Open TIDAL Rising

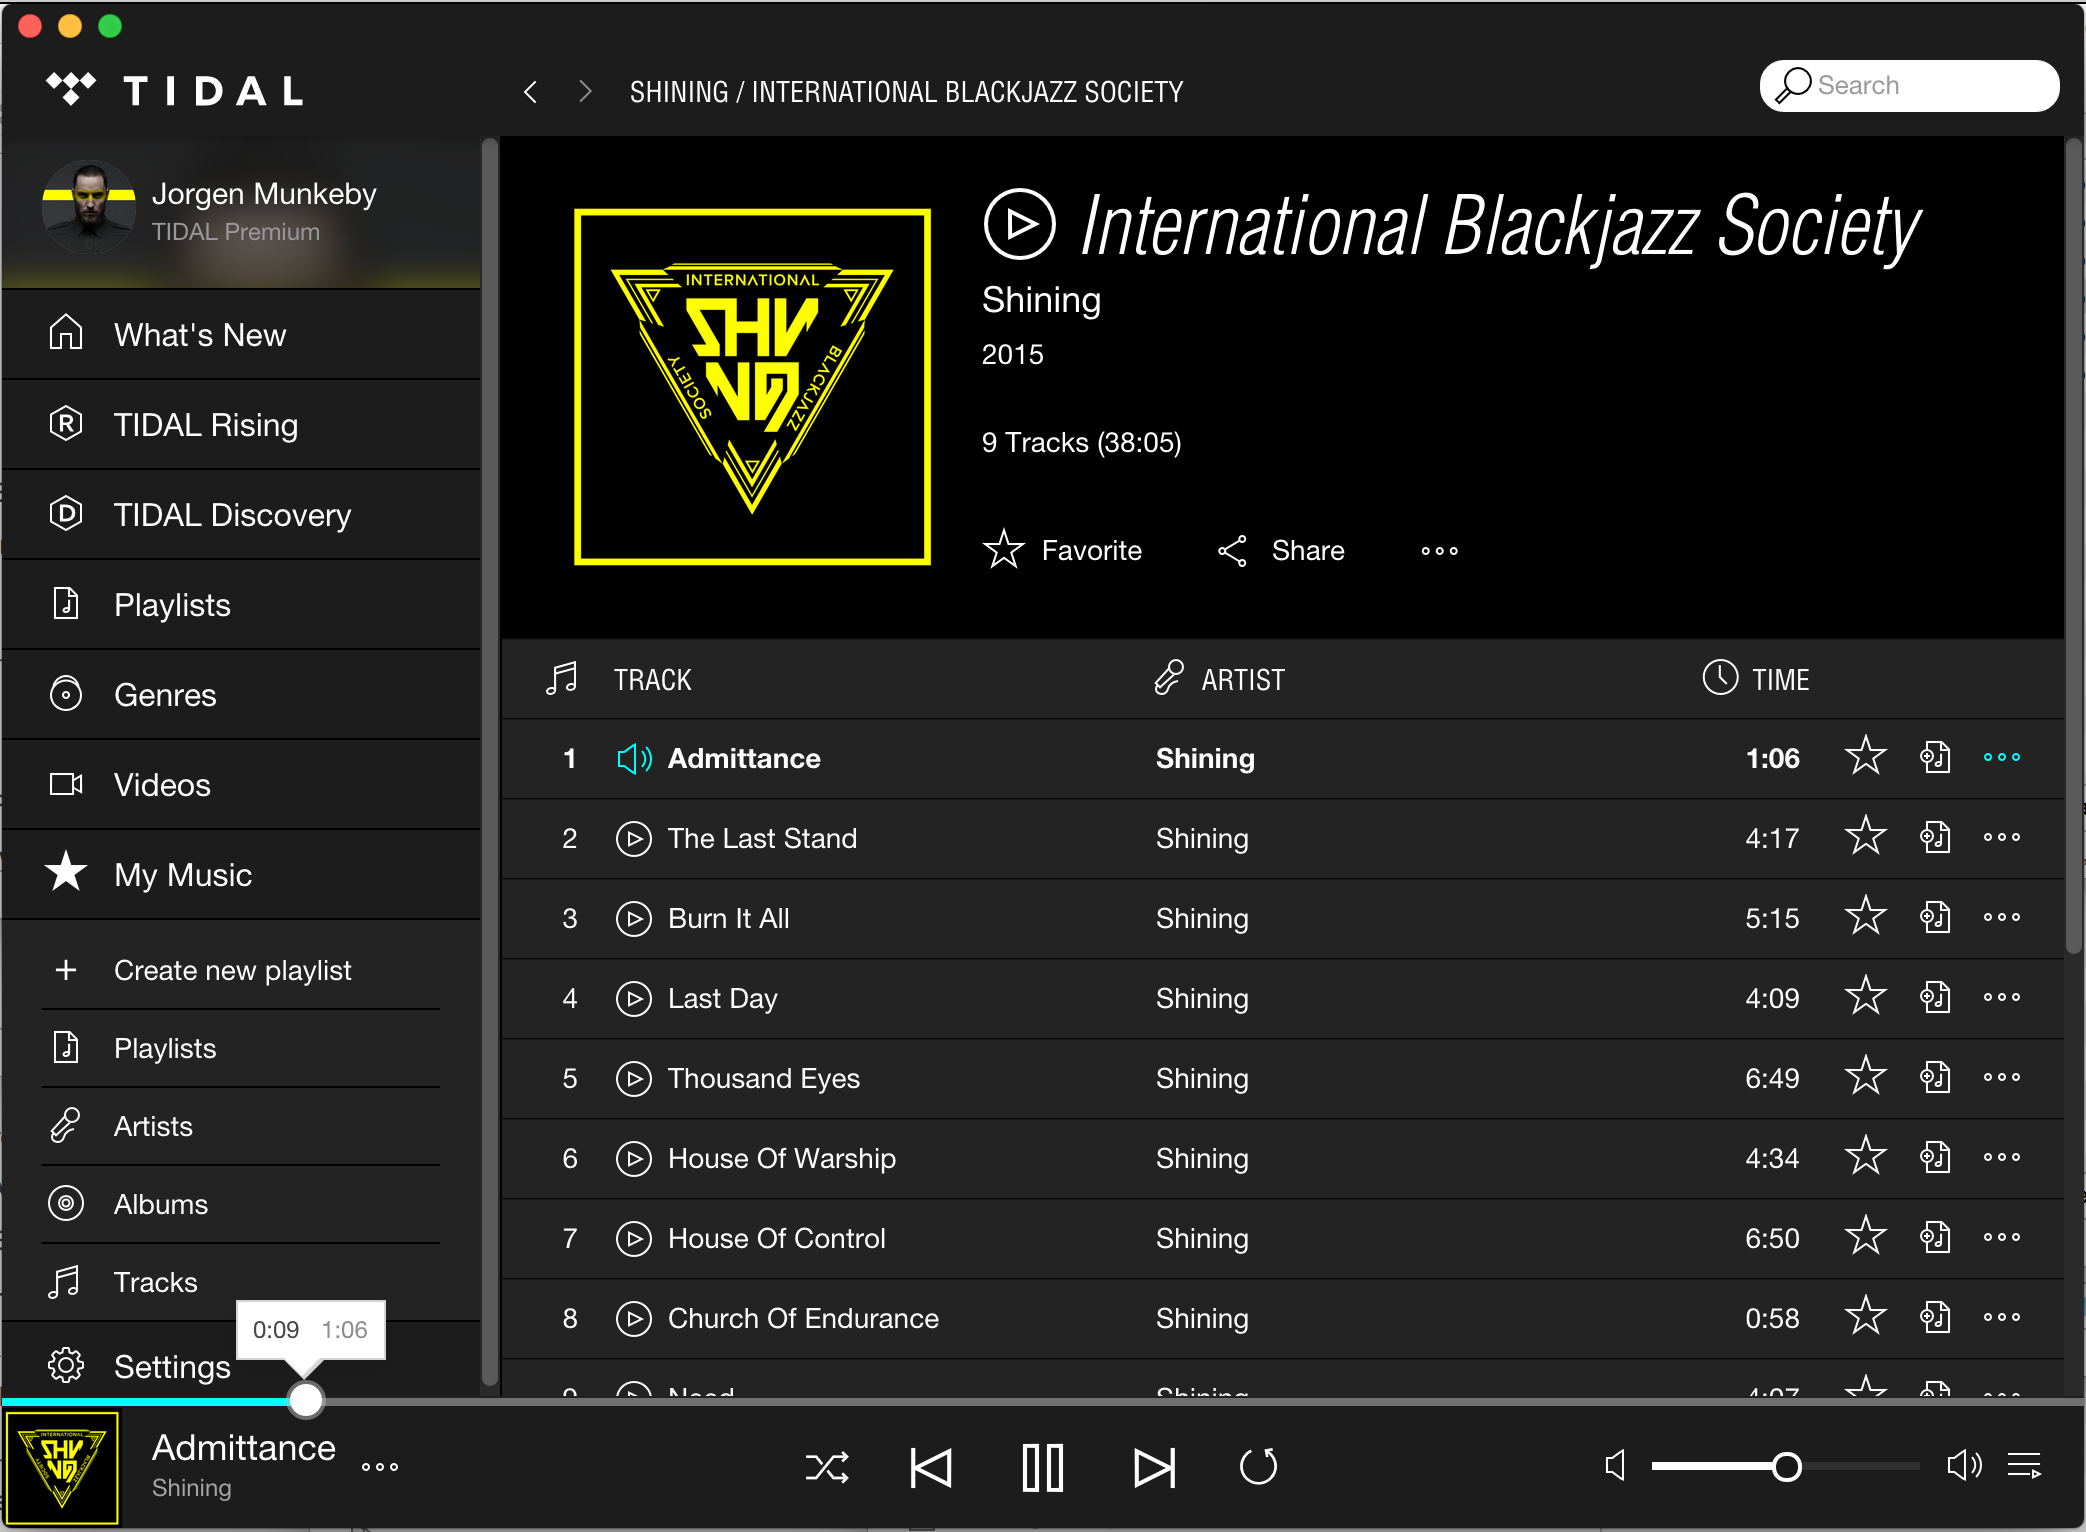241,424
